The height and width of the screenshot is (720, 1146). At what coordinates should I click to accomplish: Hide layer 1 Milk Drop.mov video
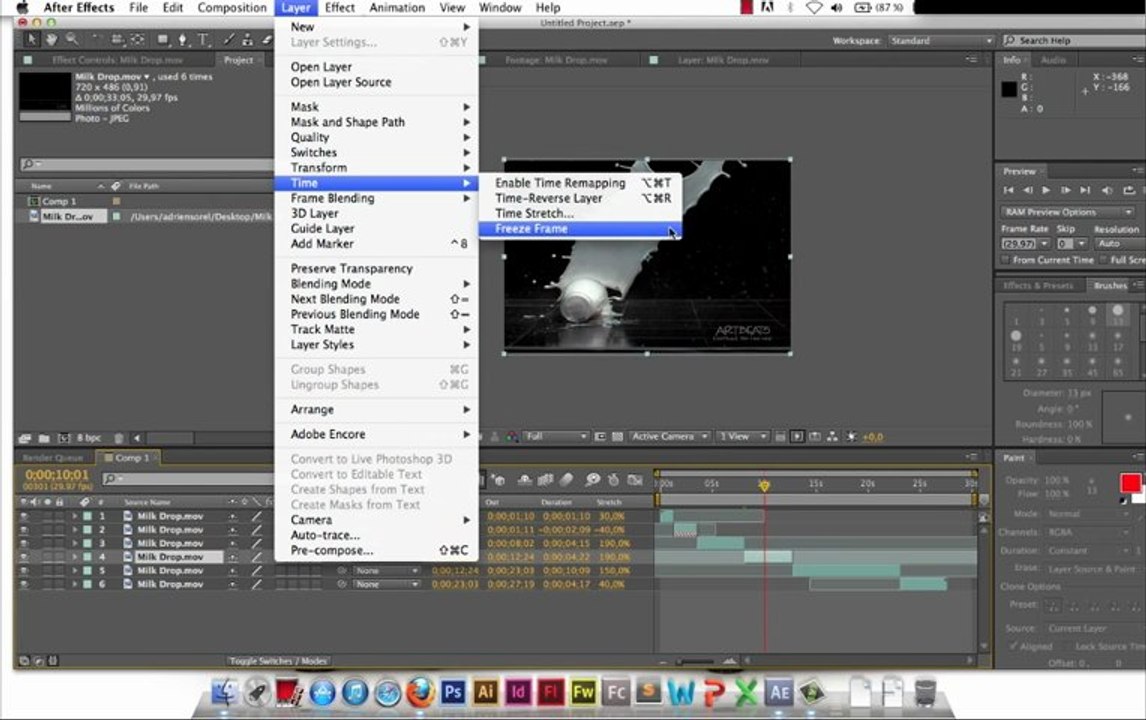(24, 516)
